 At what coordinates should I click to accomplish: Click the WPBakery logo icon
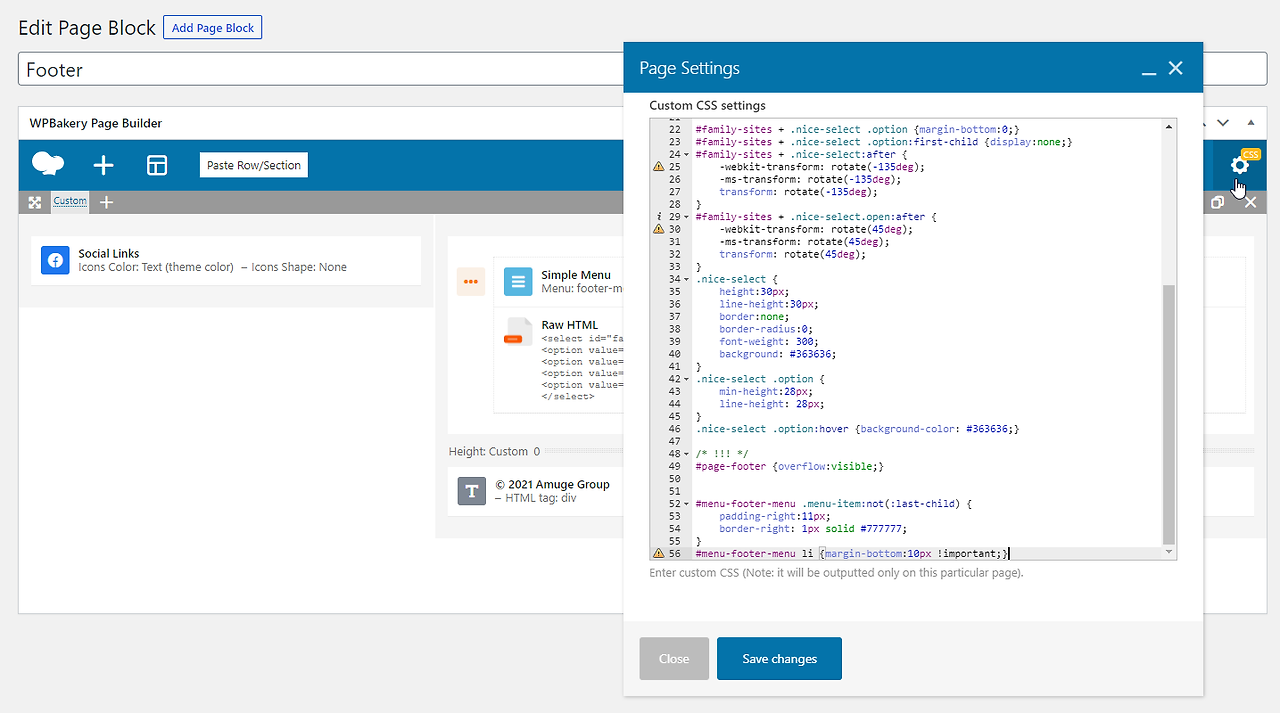(x=48, y=165)
